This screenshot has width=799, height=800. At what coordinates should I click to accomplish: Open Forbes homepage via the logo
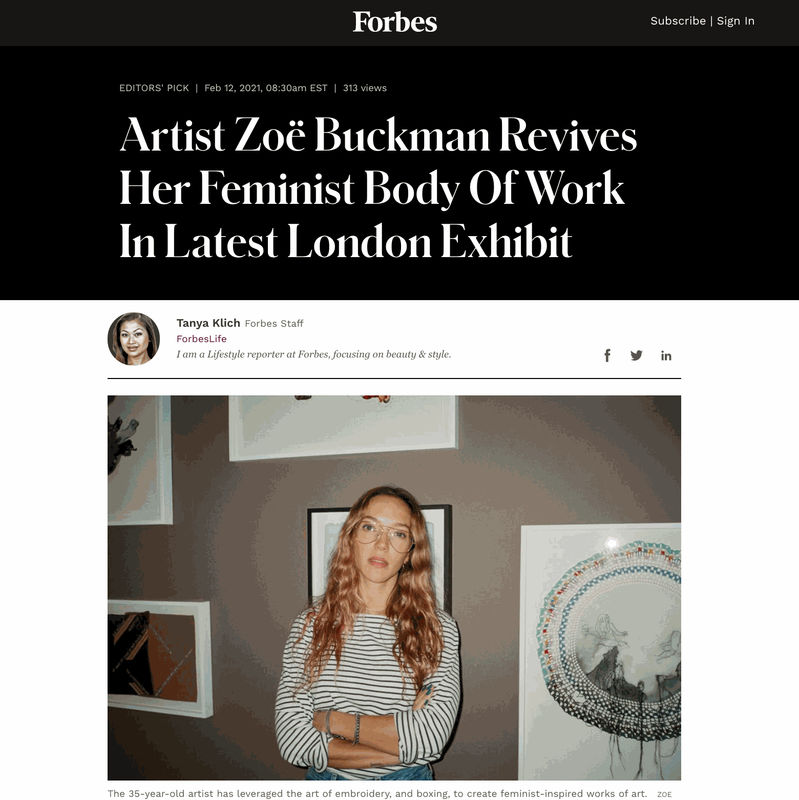tap(398, 21)
